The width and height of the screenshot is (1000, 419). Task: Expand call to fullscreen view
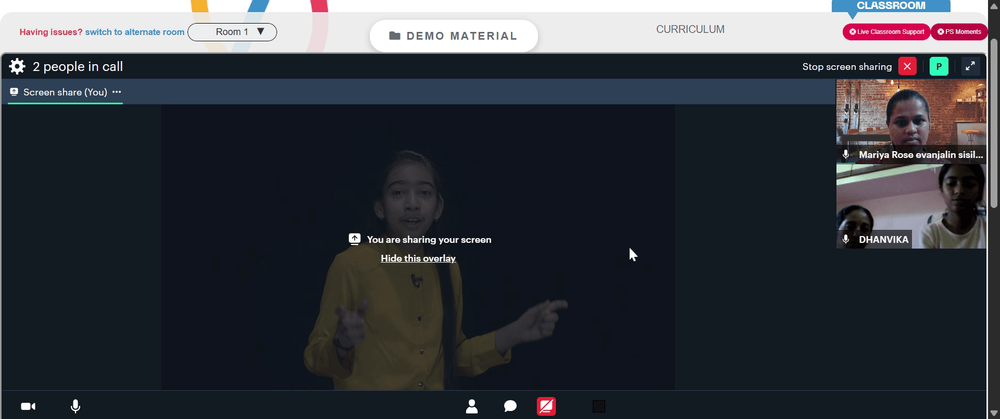click(x=970, y=66)
